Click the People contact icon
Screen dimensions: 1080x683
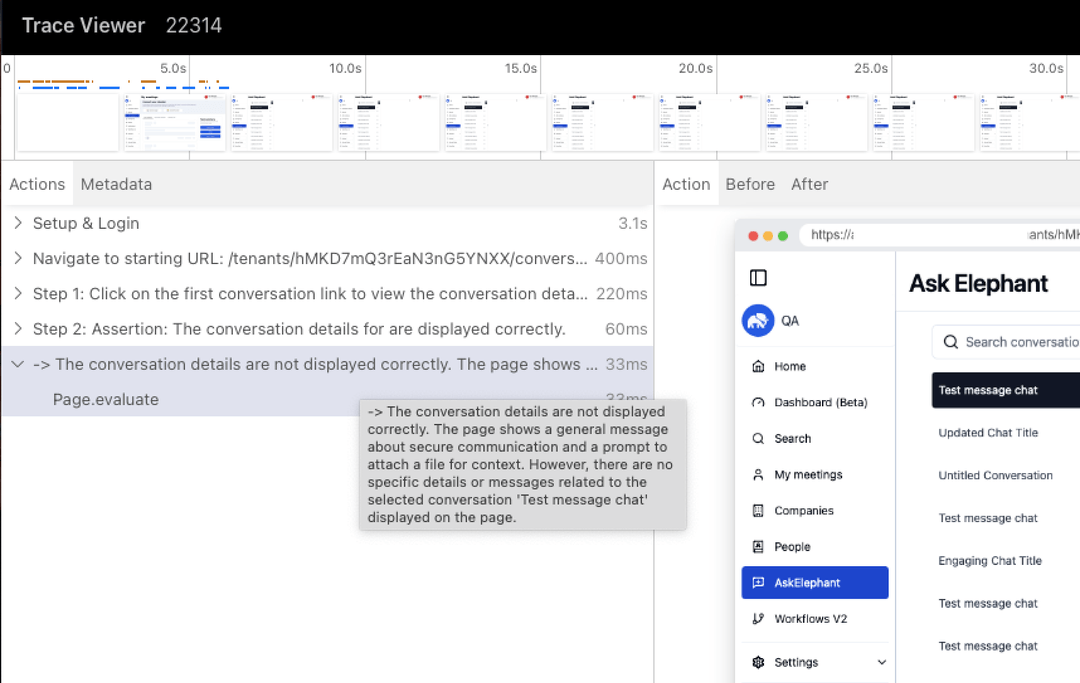coord(758,547)
